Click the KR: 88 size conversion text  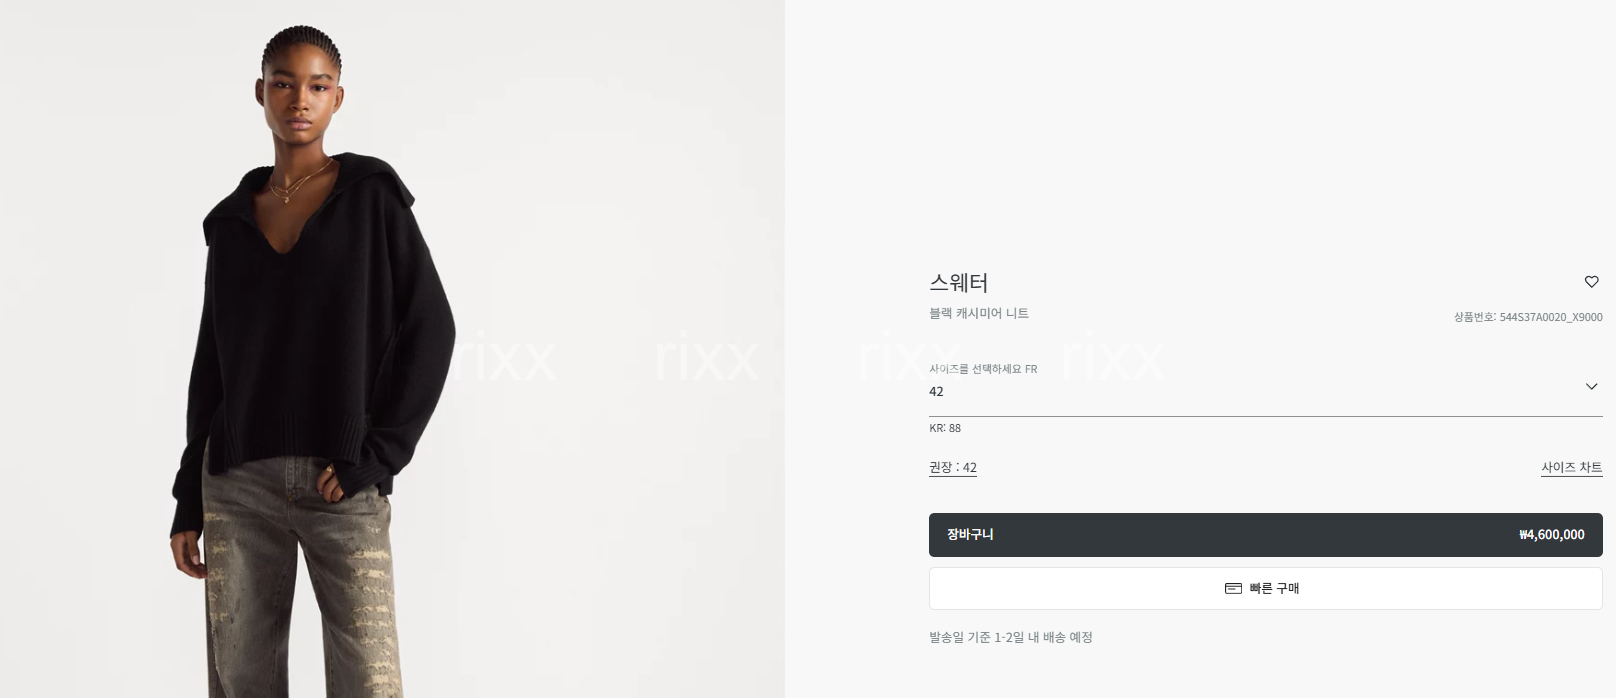(945, 428)
